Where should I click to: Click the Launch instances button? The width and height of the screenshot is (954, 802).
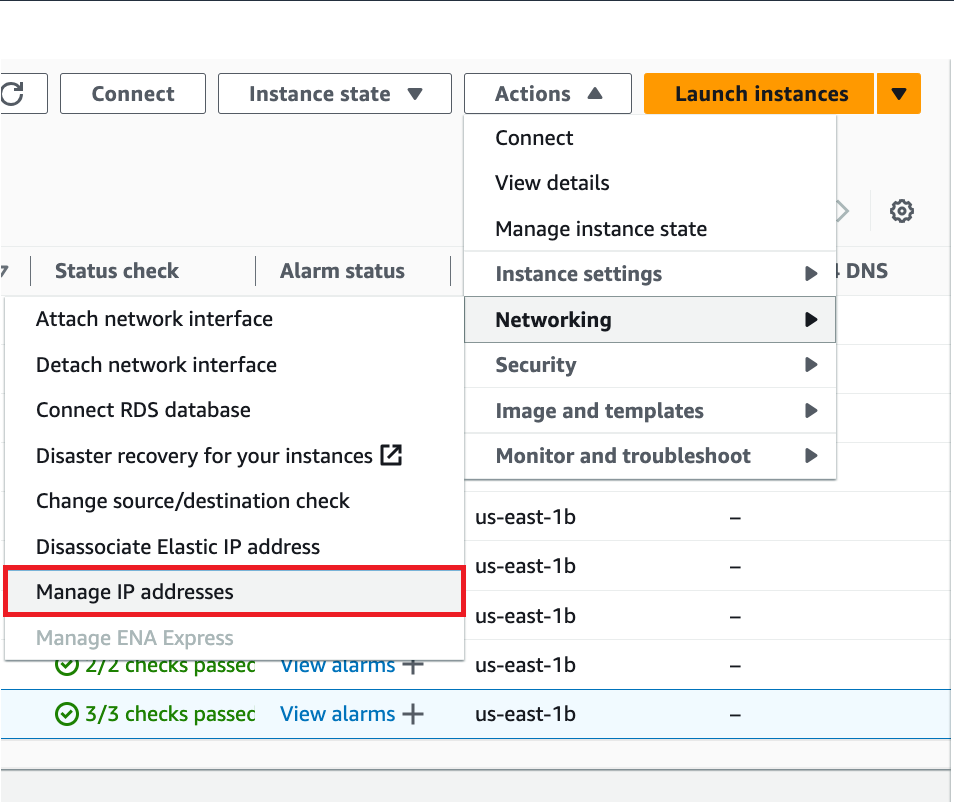(x=759, y=94)
